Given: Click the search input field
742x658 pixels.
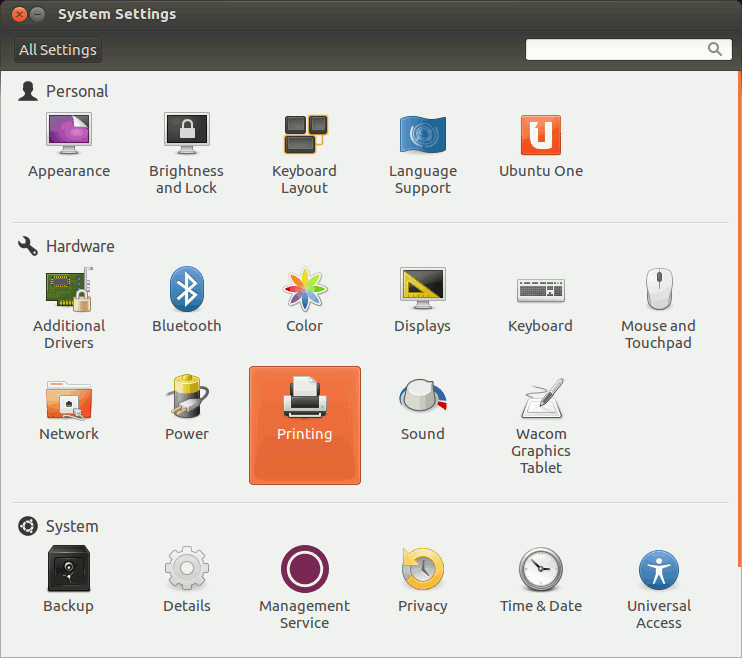Looking at the screenshot, I should tap(615, 49).
